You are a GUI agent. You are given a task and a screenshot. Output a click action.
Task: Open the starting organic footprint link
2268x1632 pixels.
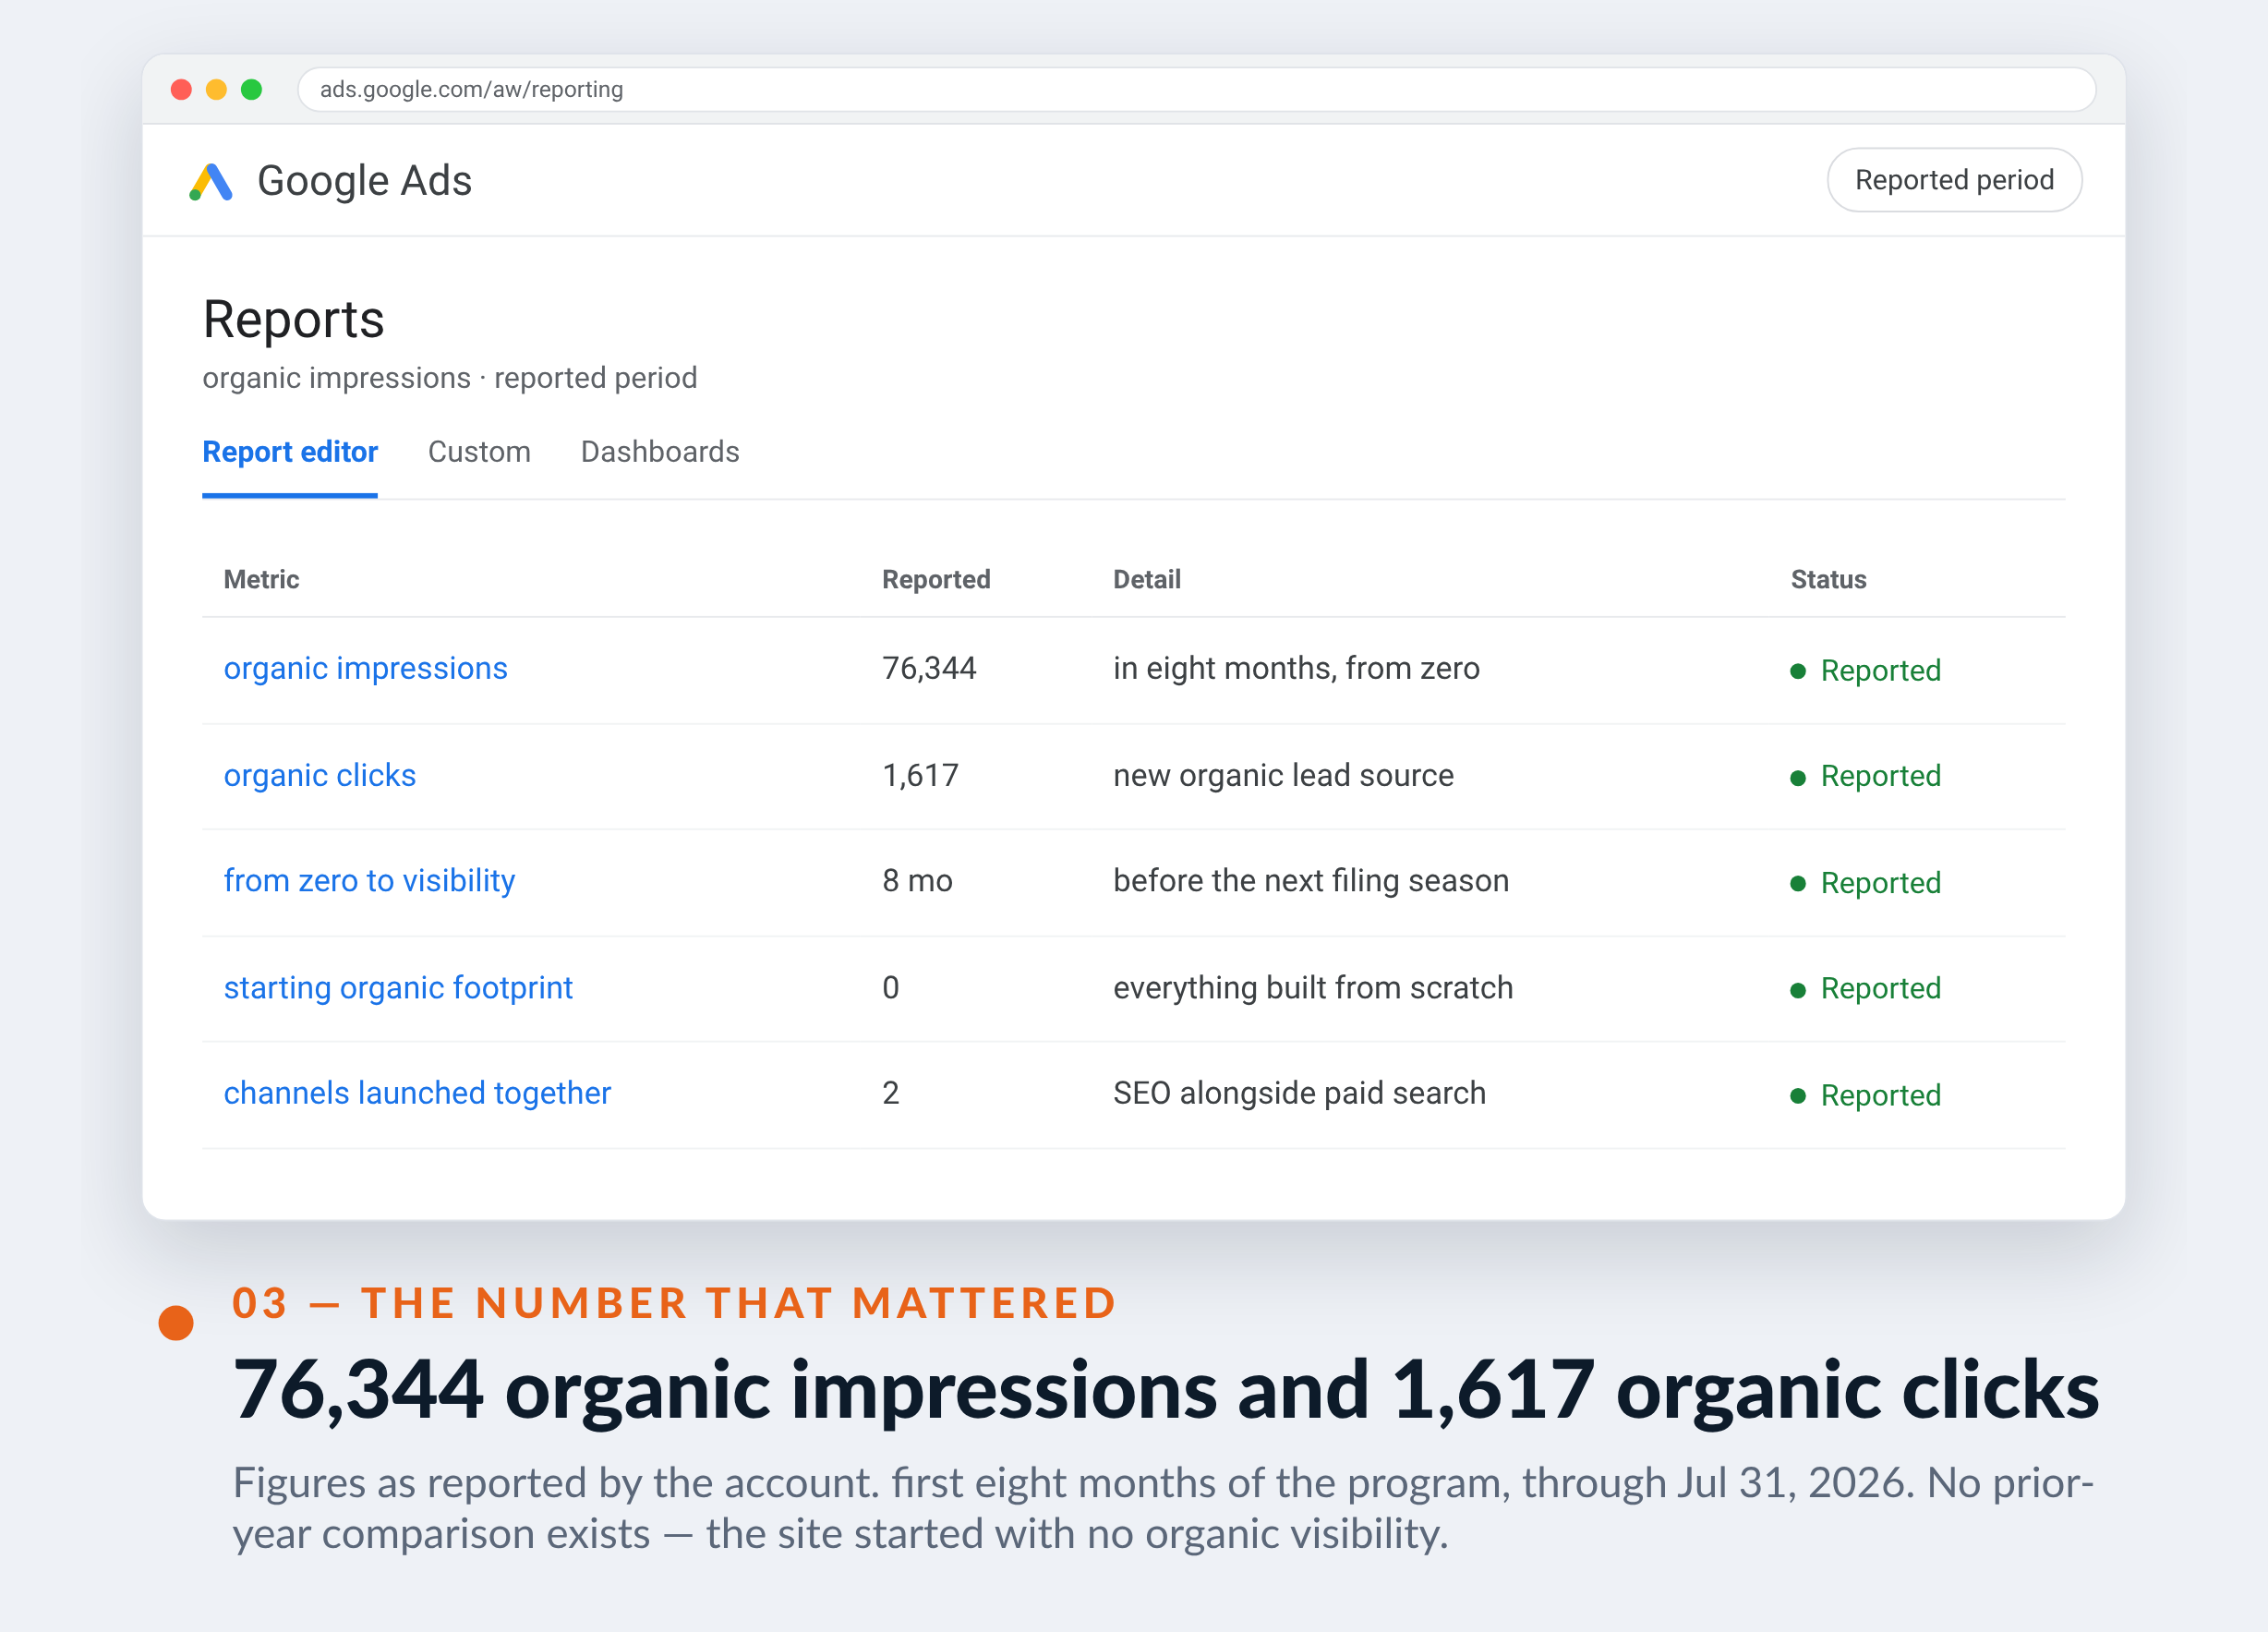398,988
